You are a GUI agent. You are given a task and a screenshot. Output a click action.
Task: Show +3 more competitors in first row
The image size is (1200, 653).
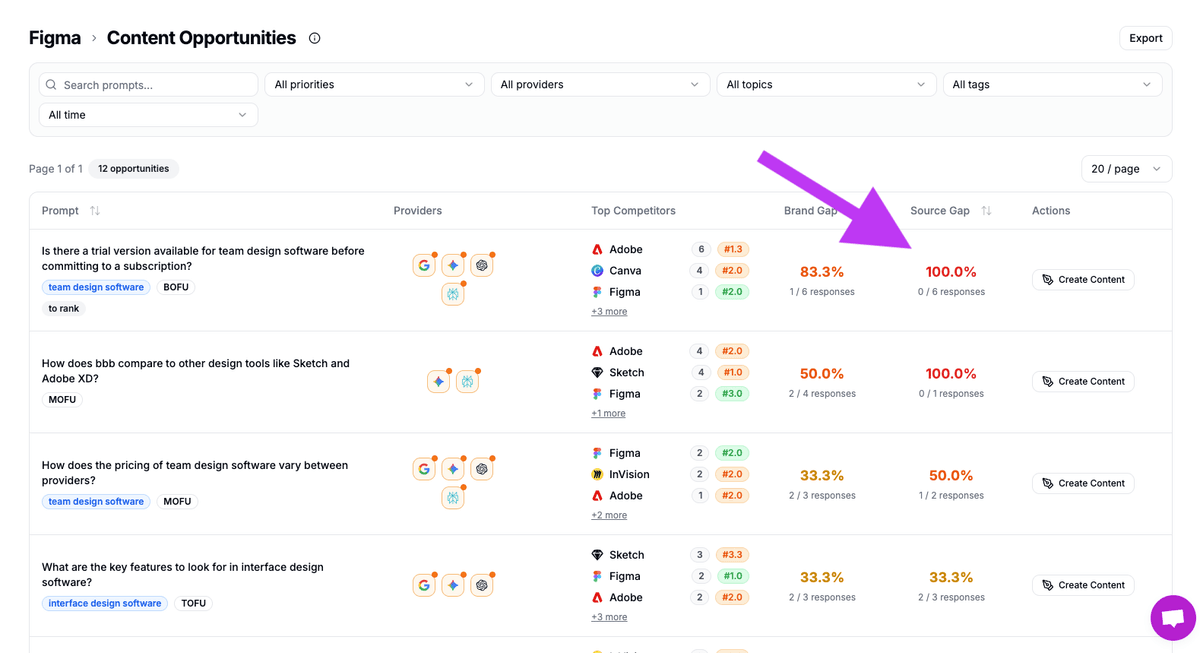tap(609, 312)
